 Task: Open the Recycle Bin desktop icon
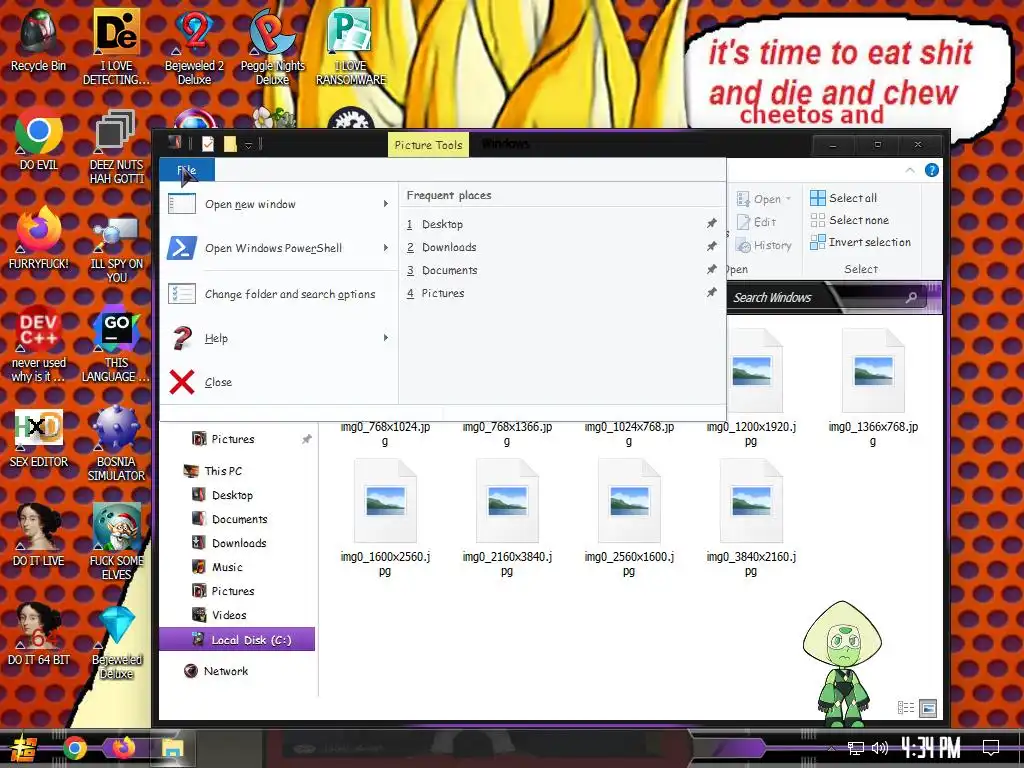[38, 40]
